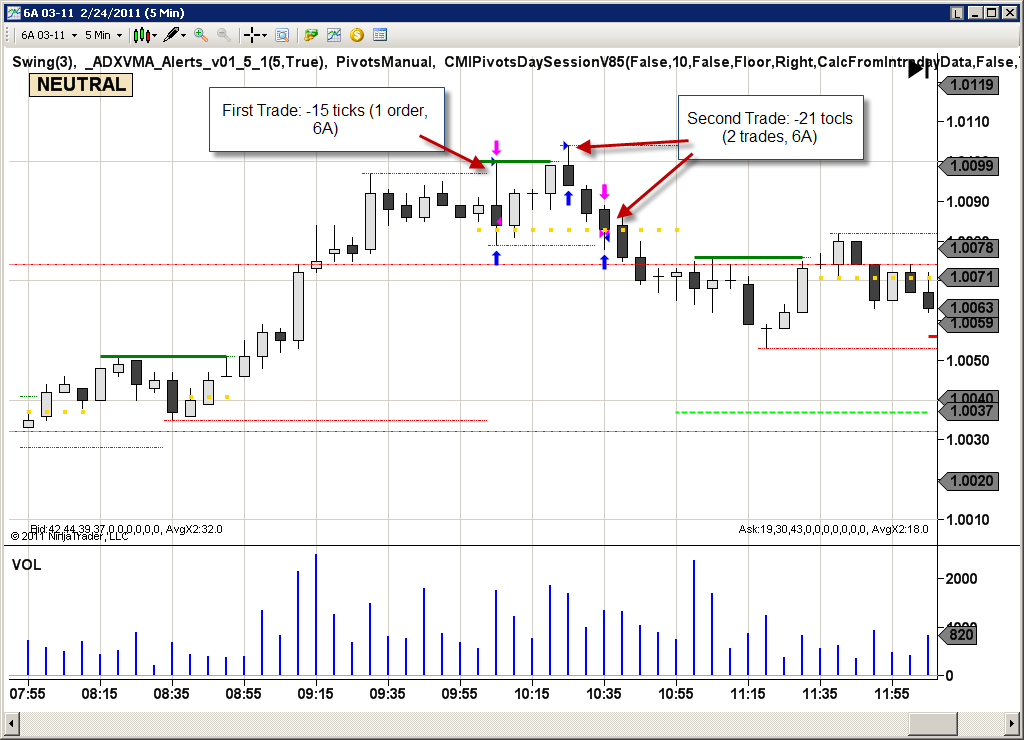Click the 1.0099 price marker
Screen dimensions: 1024x740
coord(969,166)
